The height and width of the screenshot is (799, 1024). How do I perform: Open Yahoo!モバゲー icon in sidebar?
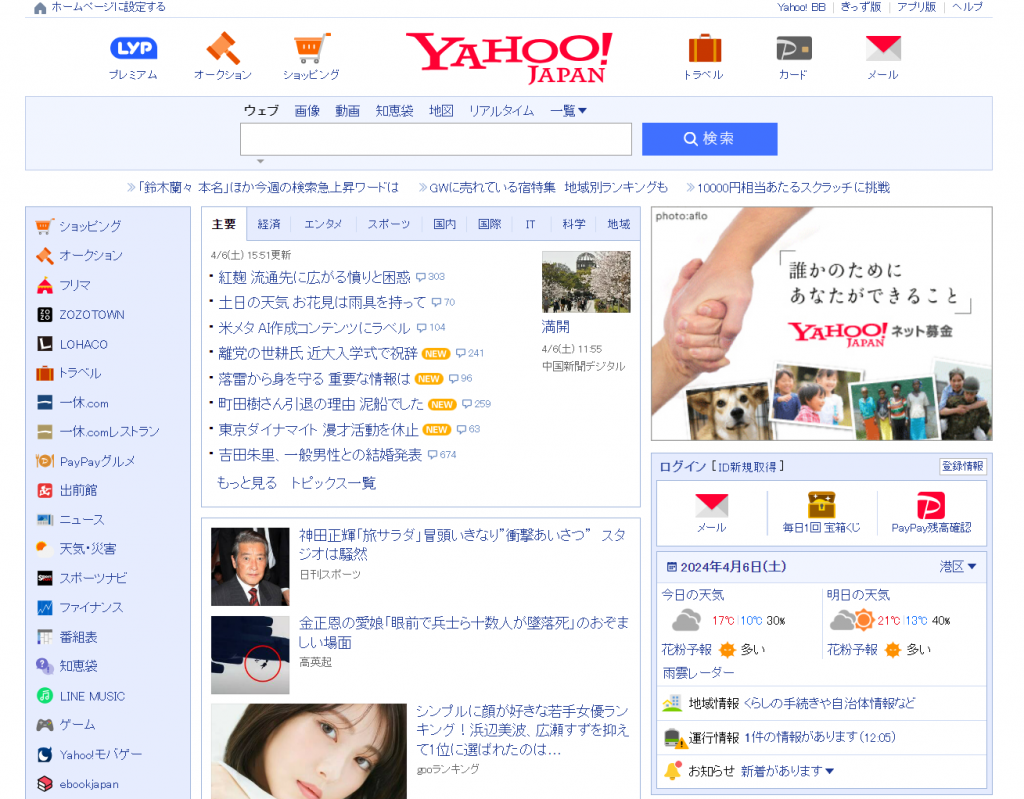pos(44,755)
